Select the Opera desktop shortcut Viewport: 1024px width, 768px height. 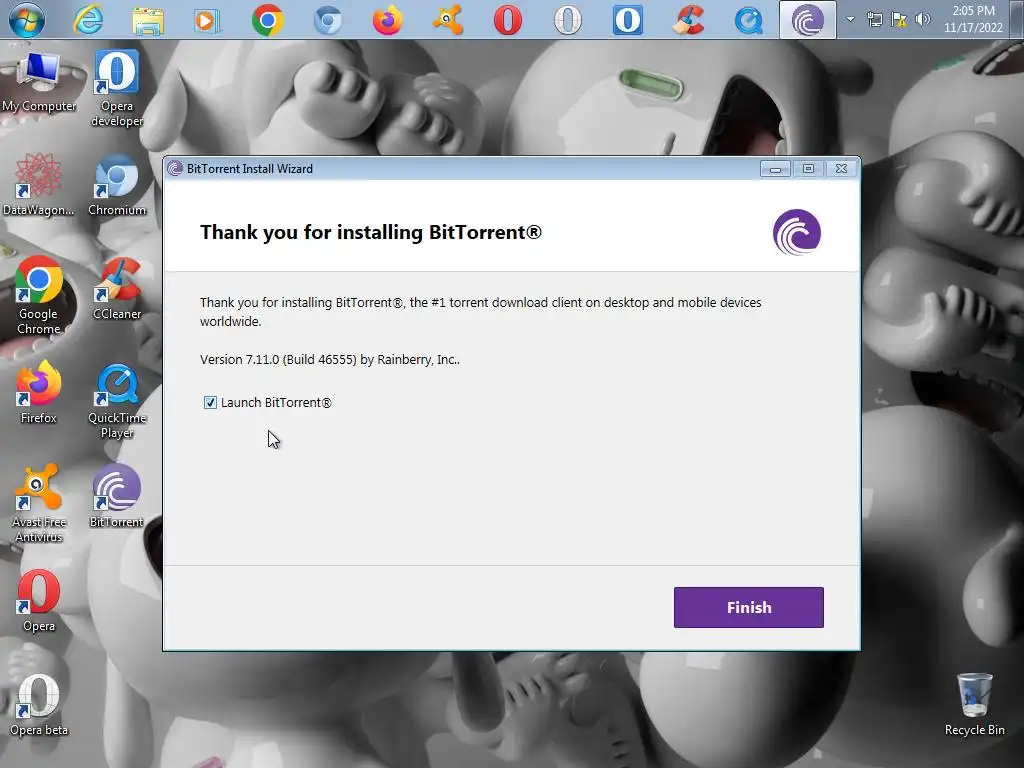(x=39, y=601)
